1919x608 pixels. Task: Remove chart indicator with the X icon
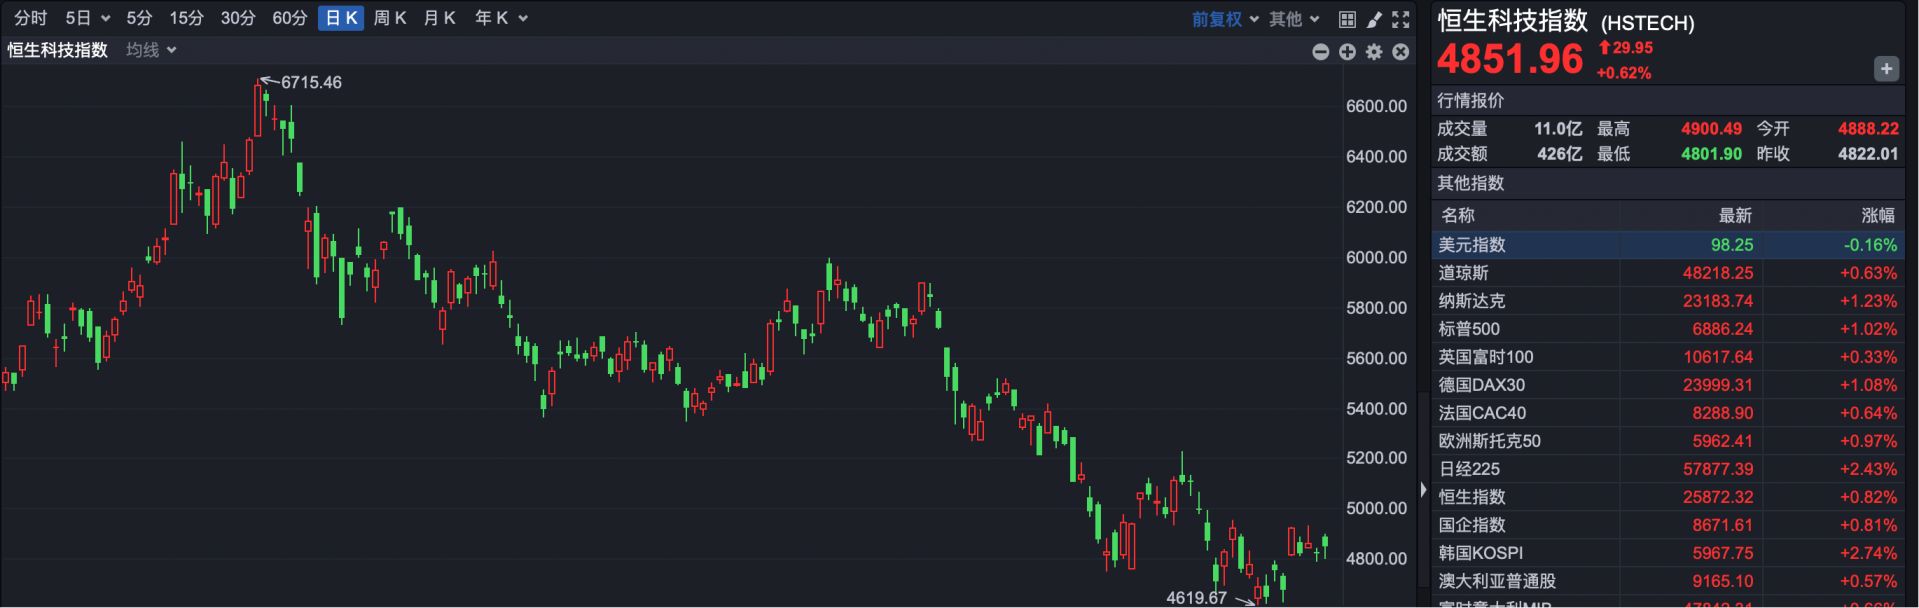[1401, 52]
